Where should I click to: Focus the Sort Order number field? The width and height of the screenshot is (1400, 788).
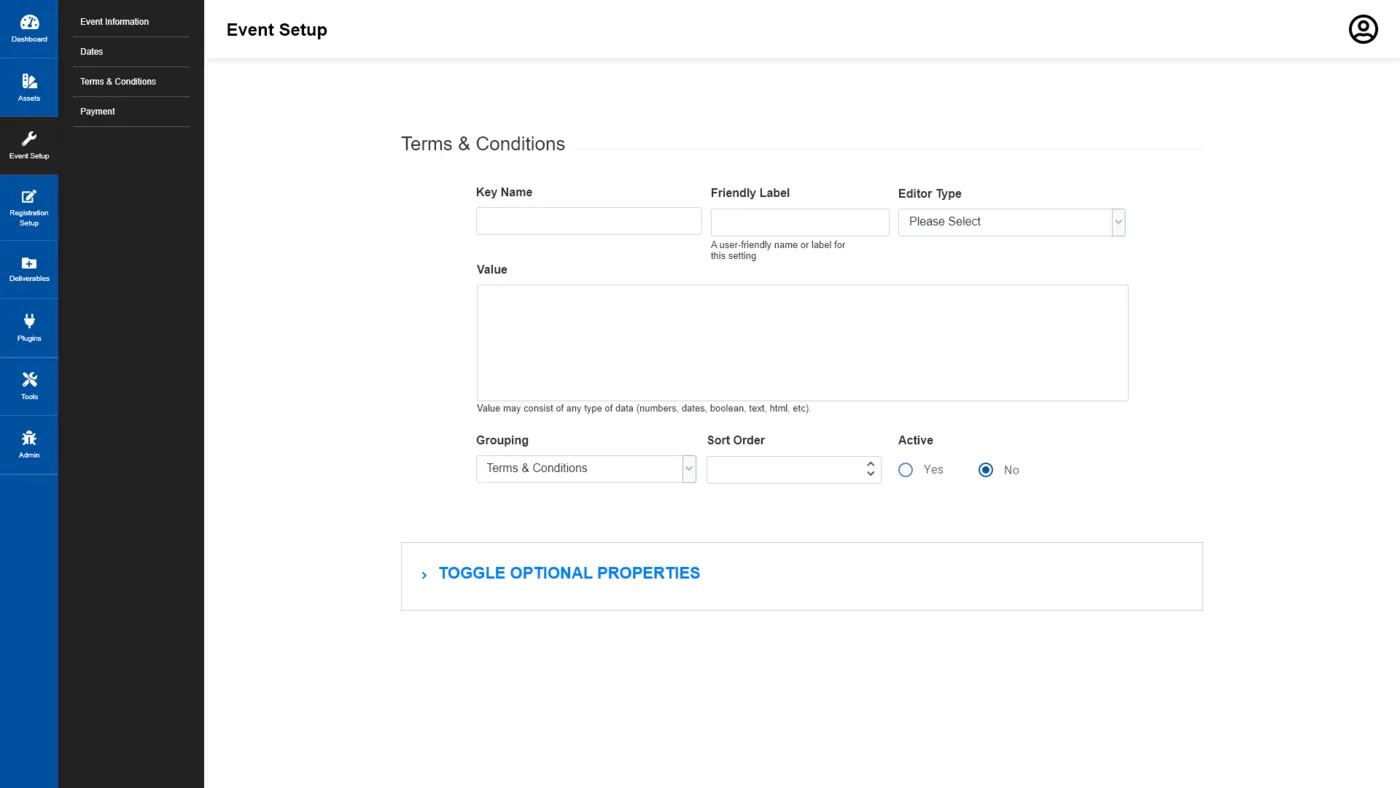tap(794, 470)
